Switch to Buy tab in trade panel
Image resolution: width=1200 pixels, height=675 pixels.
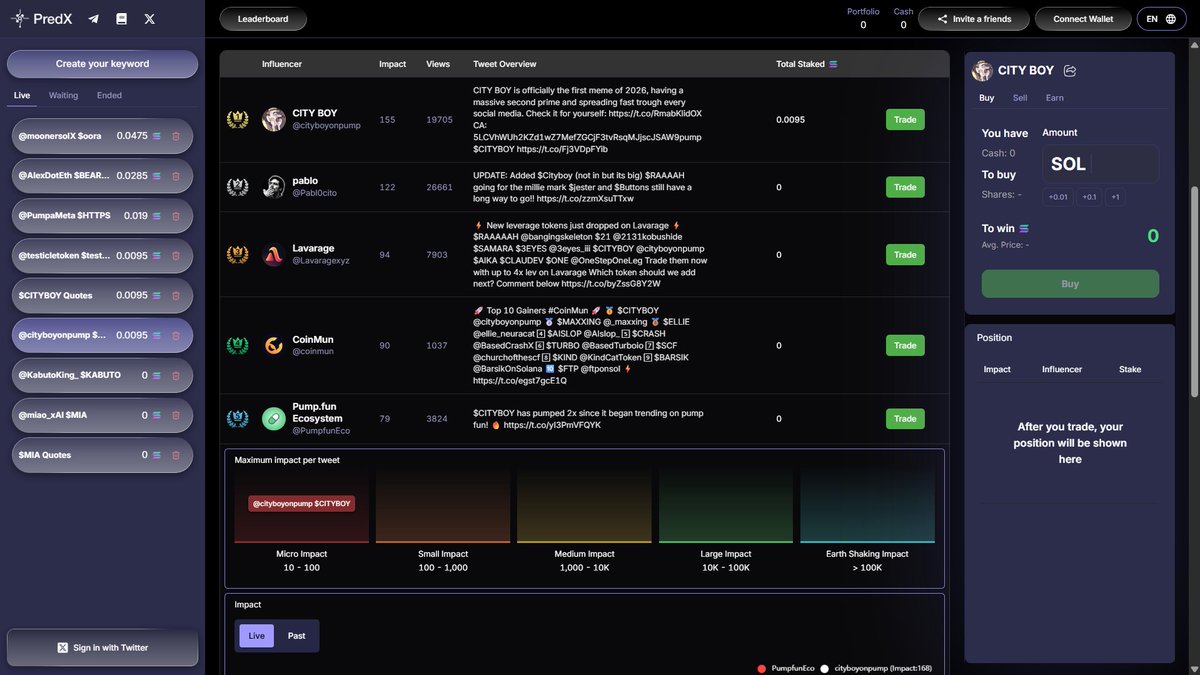(987, 98)
